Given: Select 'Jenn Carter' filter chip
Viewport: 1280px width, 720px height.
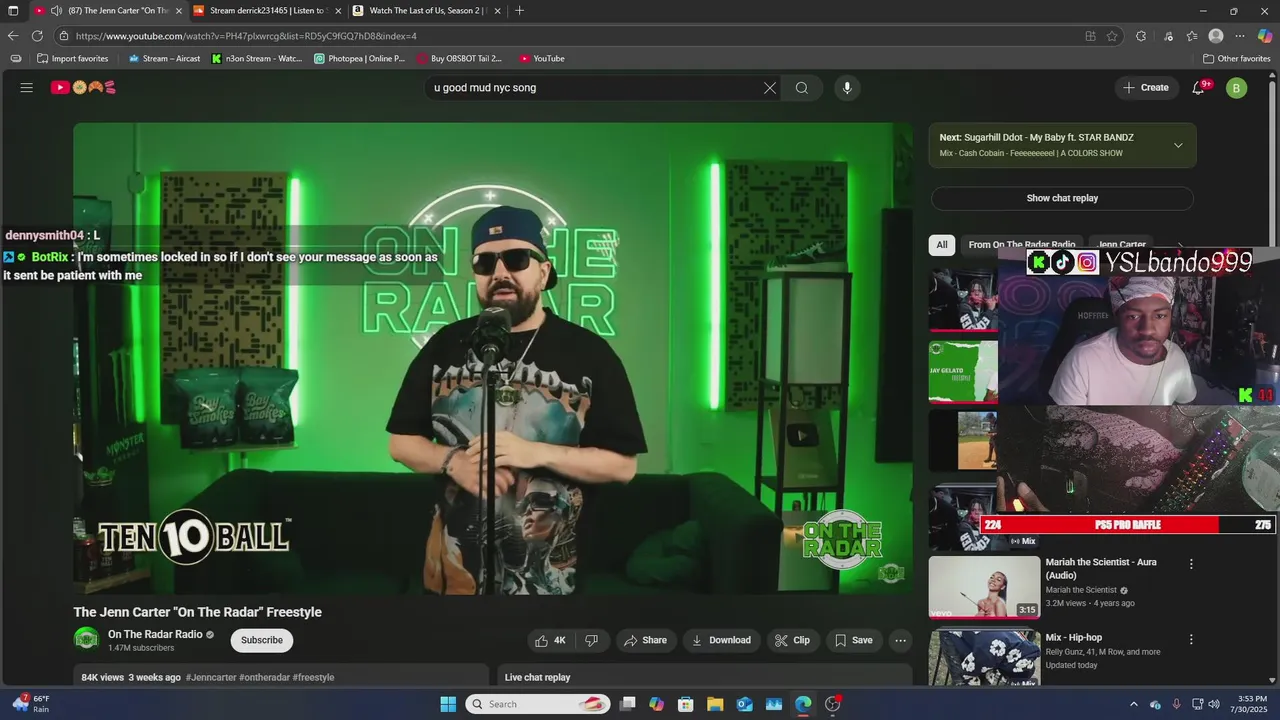Looking at the screenshot, I should pos(1121,244).
